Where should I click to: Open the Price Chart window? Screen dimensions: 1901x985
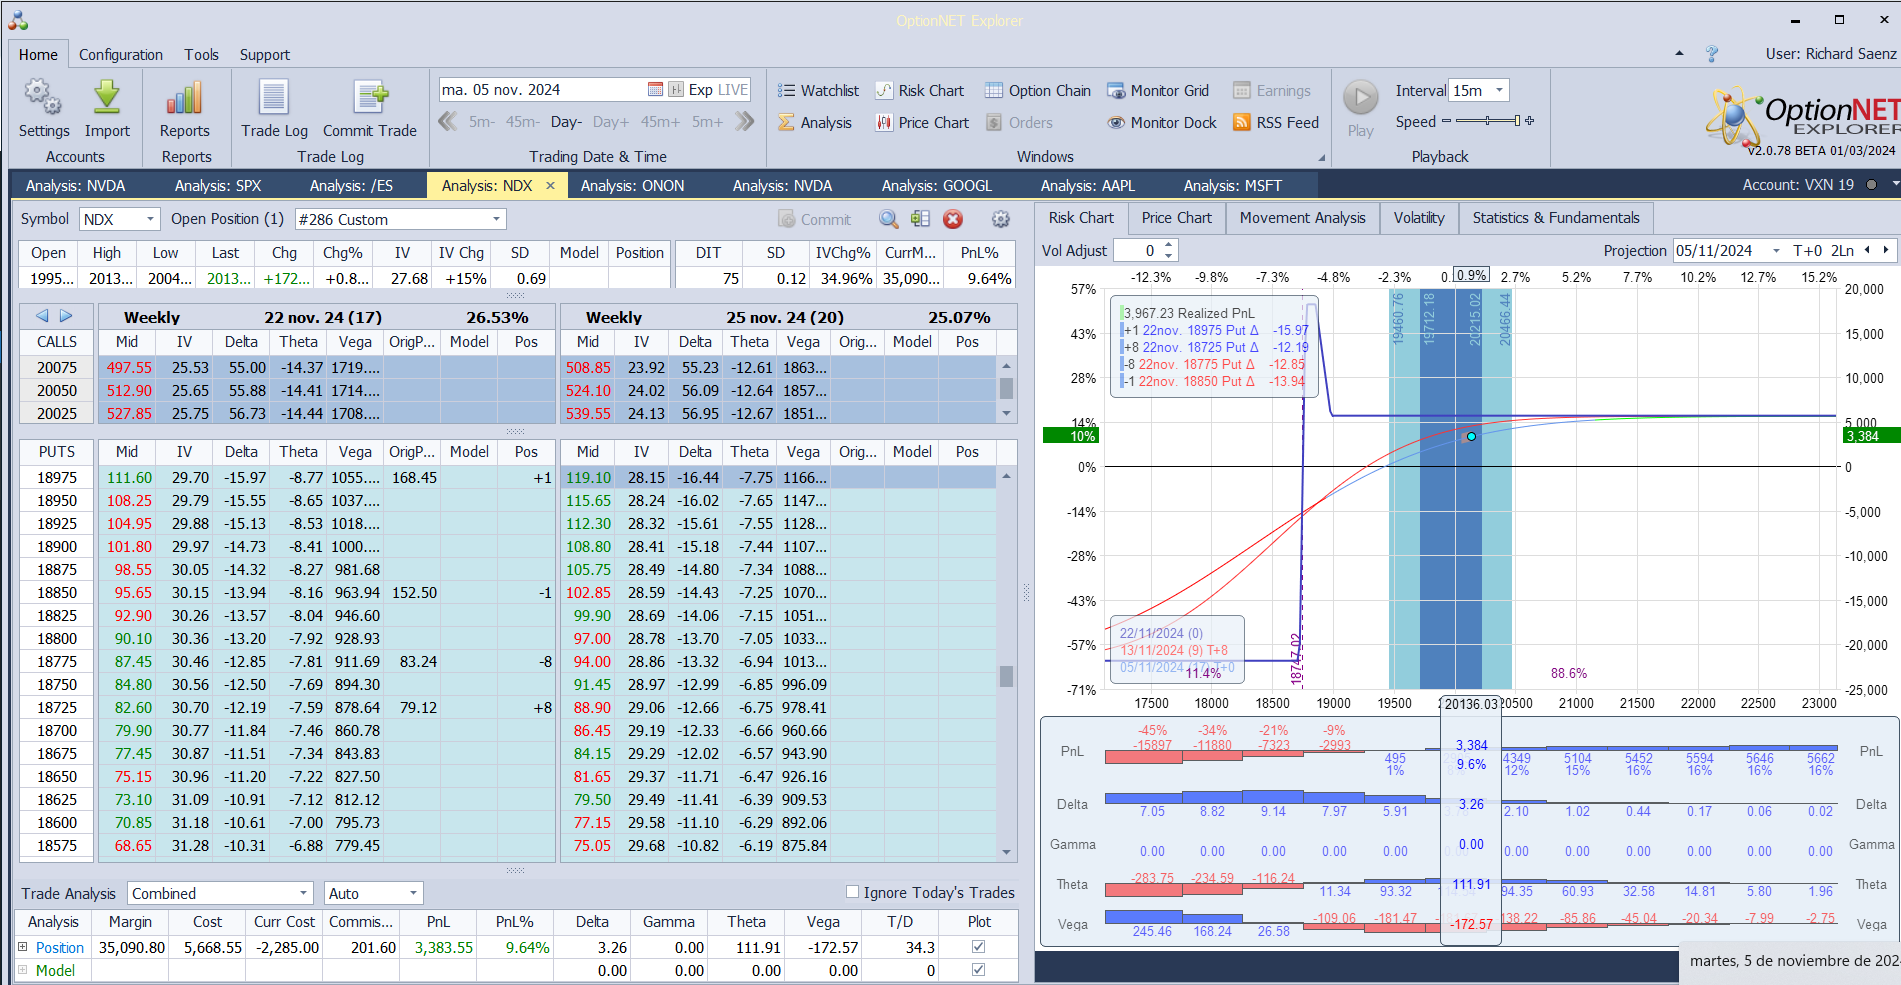click(922, 122)
